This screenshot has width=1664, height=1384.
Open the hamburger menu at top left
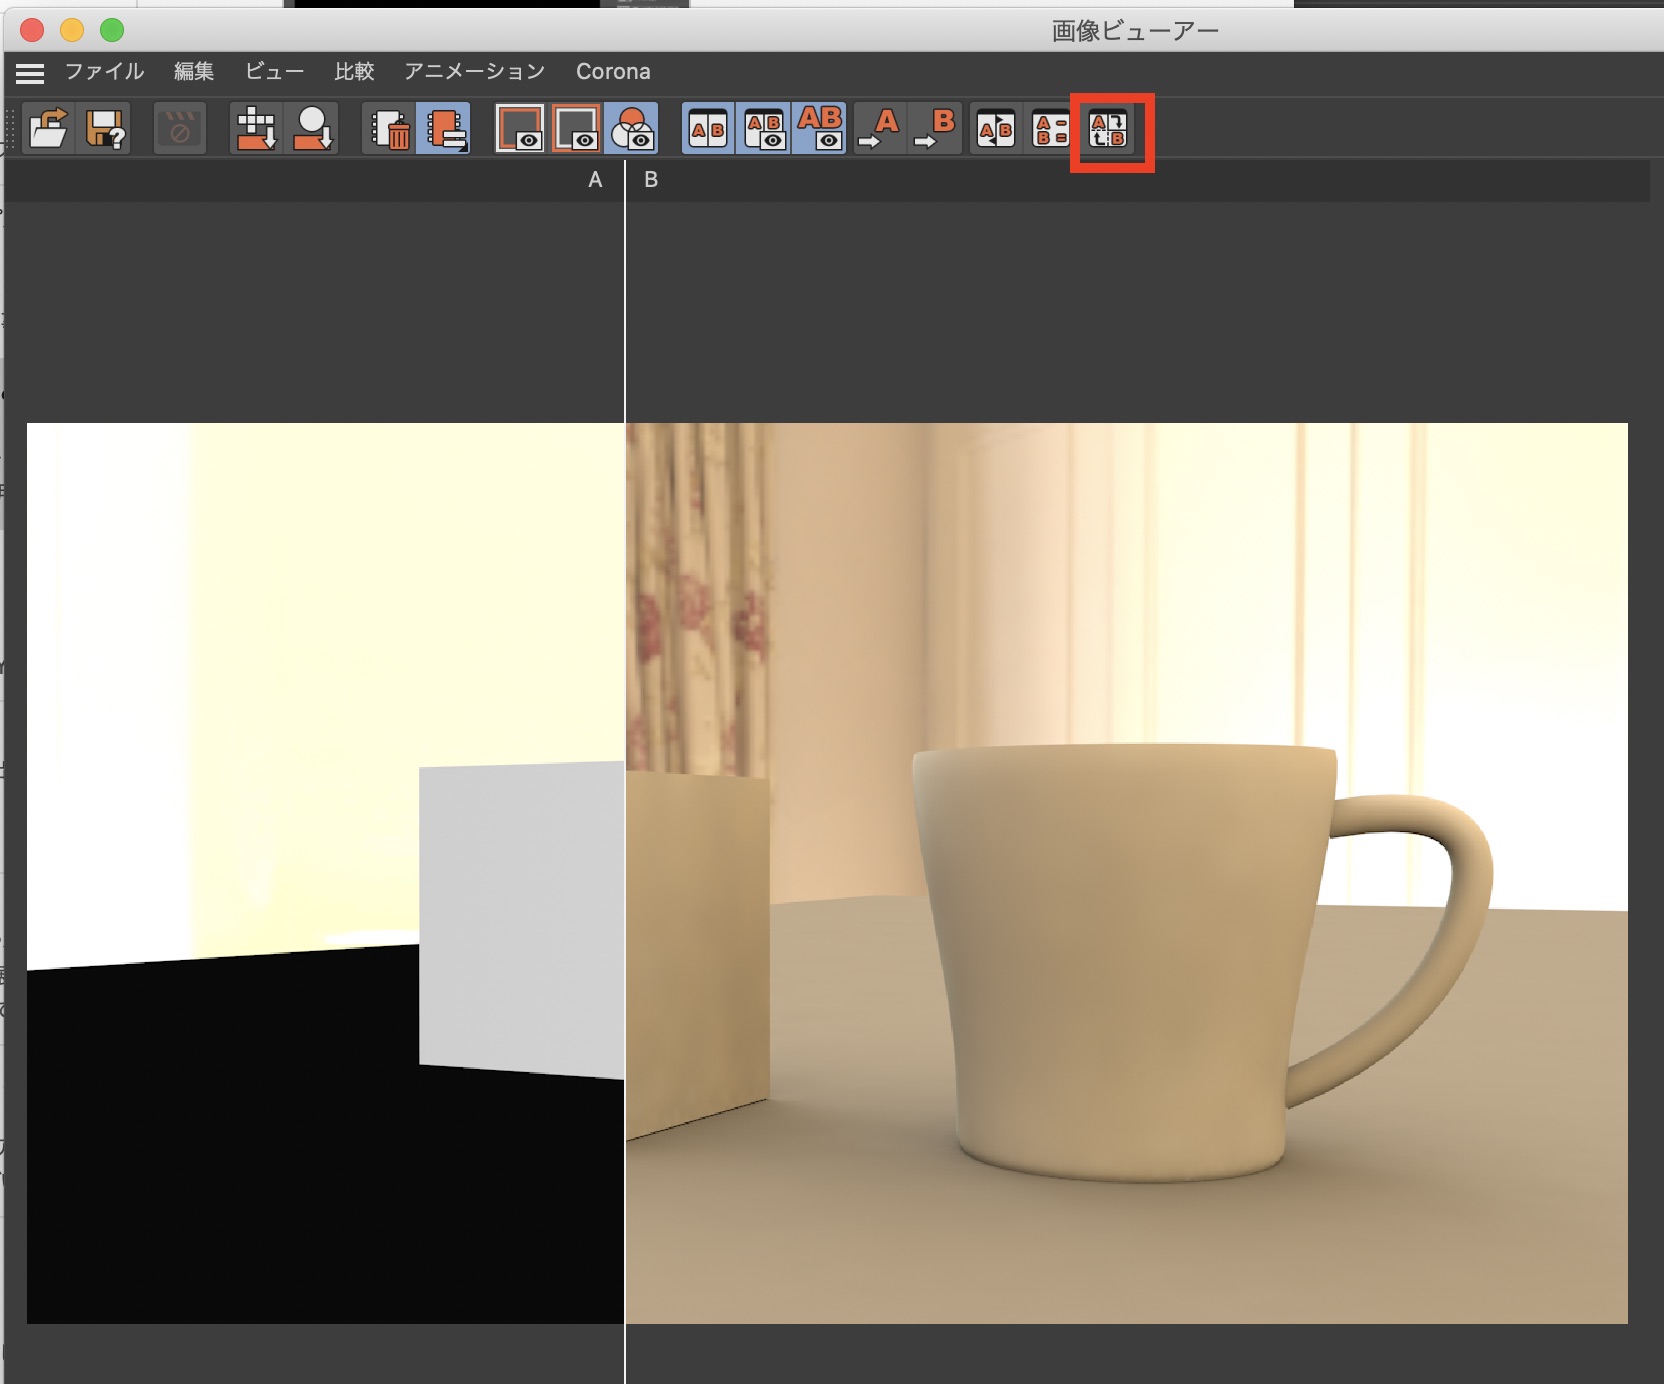[30, 73]
